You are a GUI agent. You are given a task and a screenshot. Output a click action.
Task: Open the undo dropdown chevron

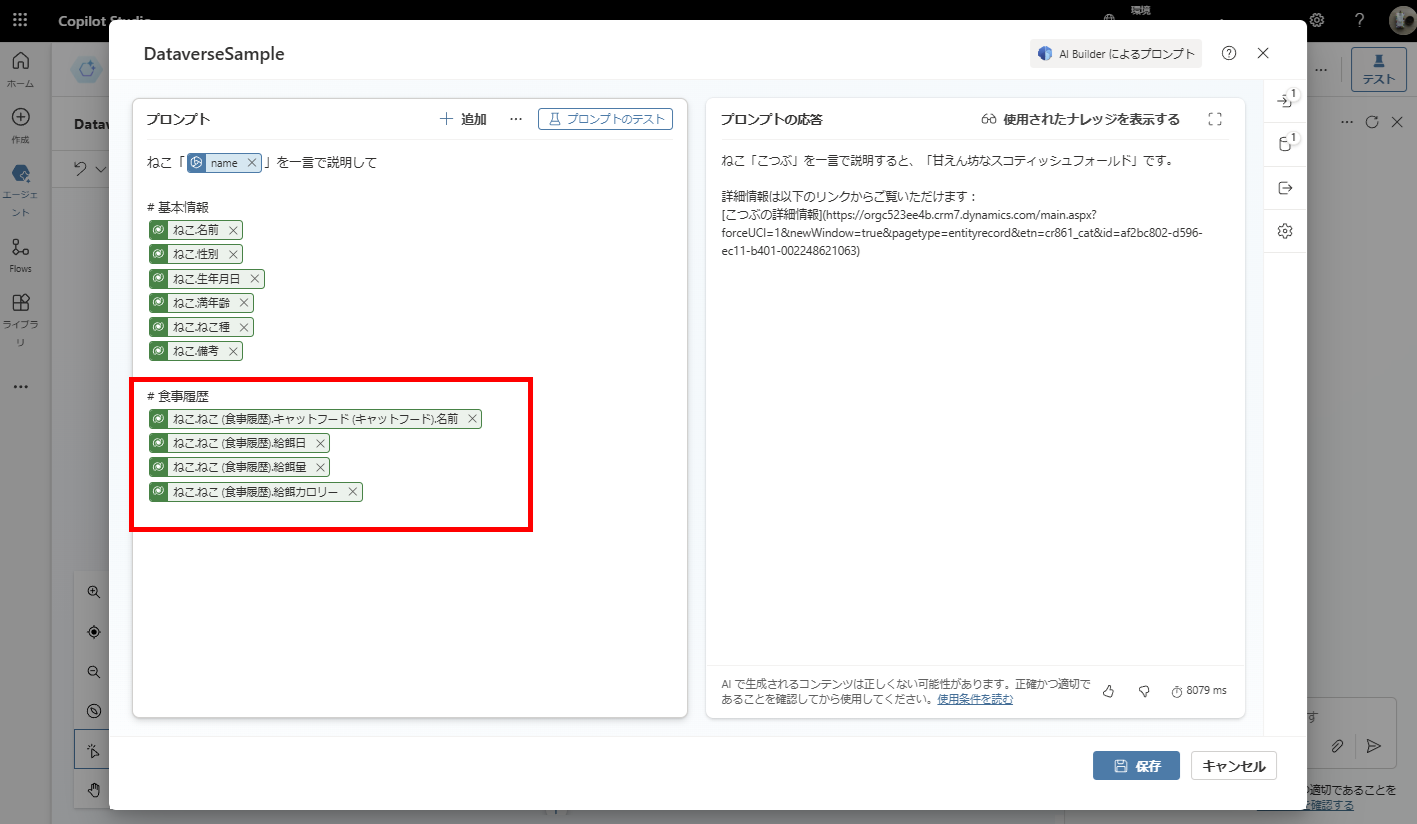pyautogui.click(x=103, y=168)
